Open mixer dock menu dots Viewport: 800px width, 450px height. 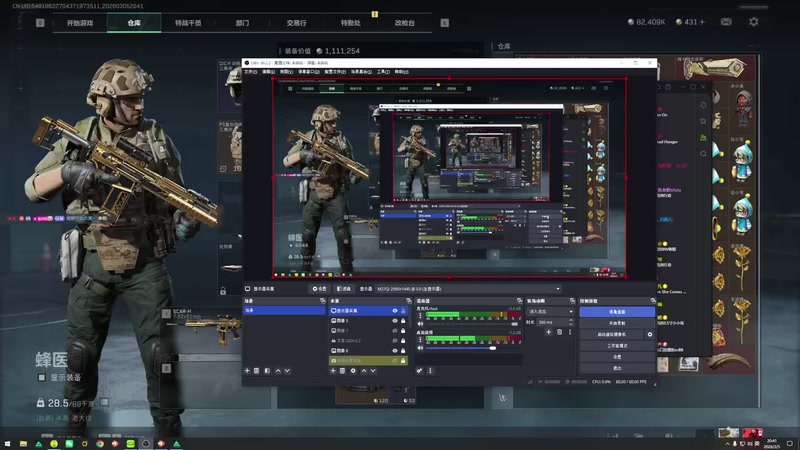[430, 371]
